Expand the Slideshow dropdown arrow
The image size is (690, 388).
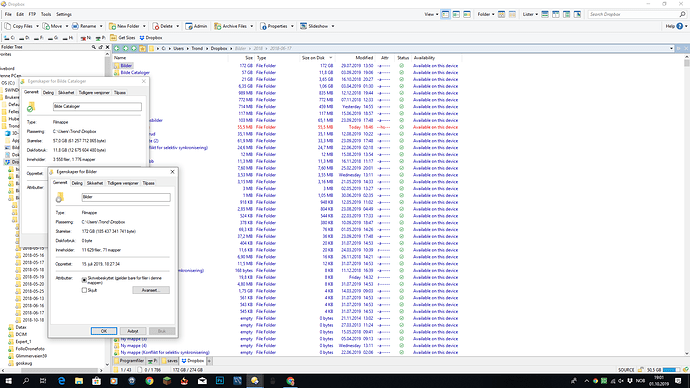click(x=333, y=26)
